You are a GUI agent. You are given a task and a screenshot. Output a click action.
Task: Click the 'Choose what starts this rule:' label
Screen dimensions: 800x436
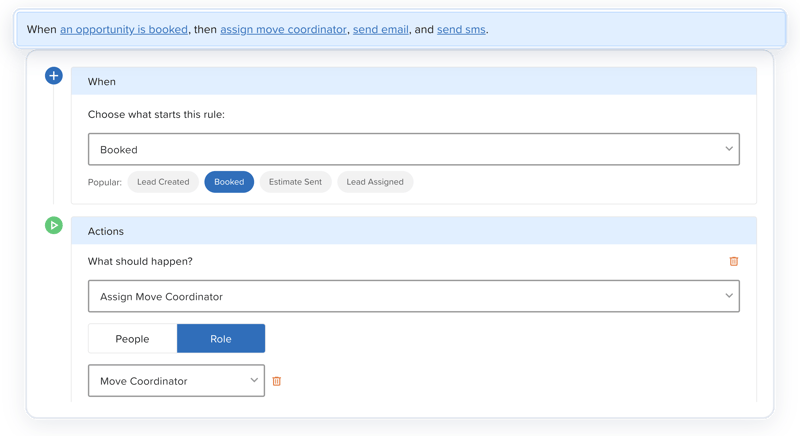coord(156,114)
